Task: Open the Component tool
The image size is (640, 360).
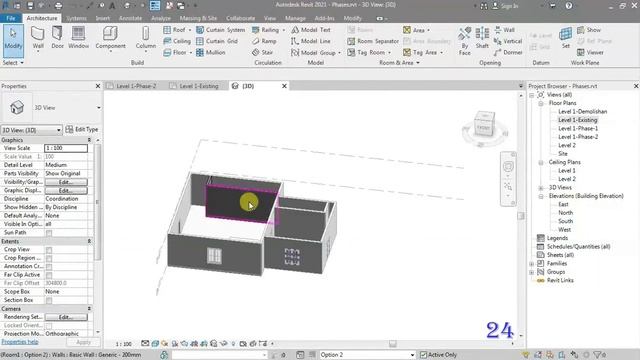Action: pos(110,38)
